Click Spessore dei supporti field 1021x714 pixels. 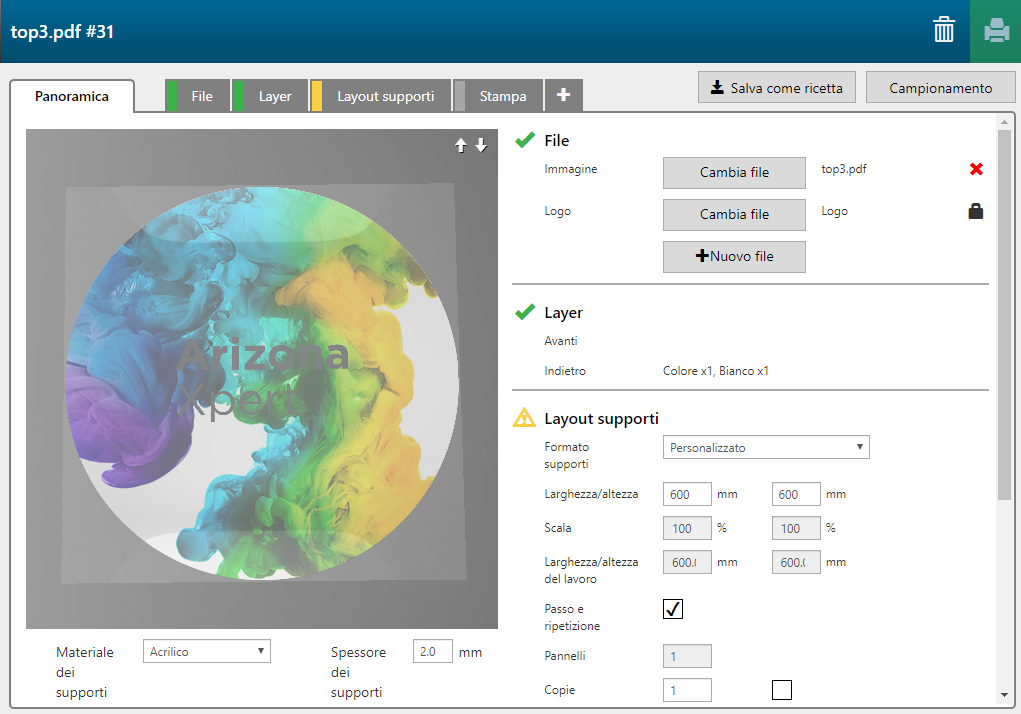pyautogui.click(x=432, y=652)
